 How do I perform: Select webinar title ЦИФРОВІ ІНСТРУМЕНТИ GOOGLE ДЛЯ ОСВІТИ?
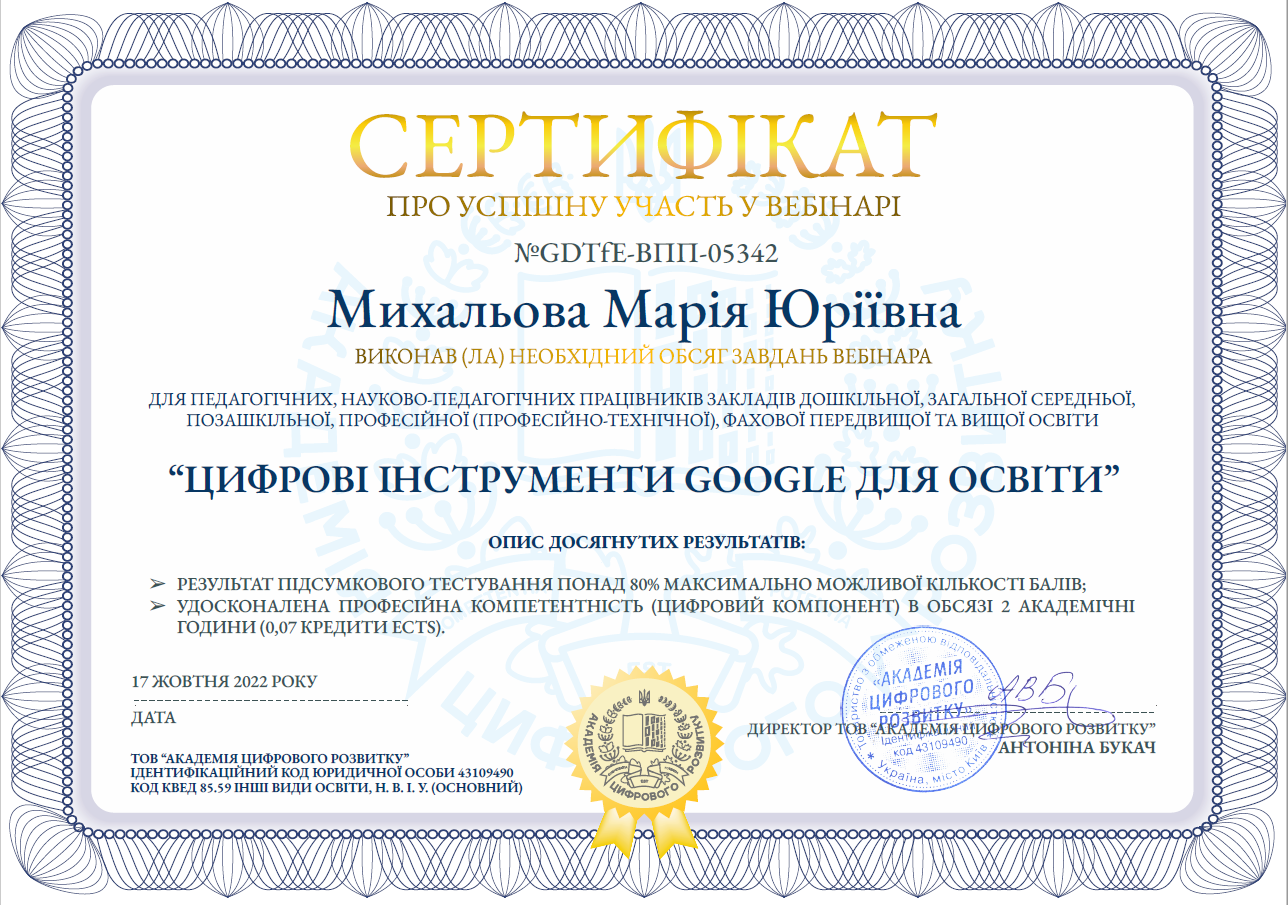(x=644, y=479)
